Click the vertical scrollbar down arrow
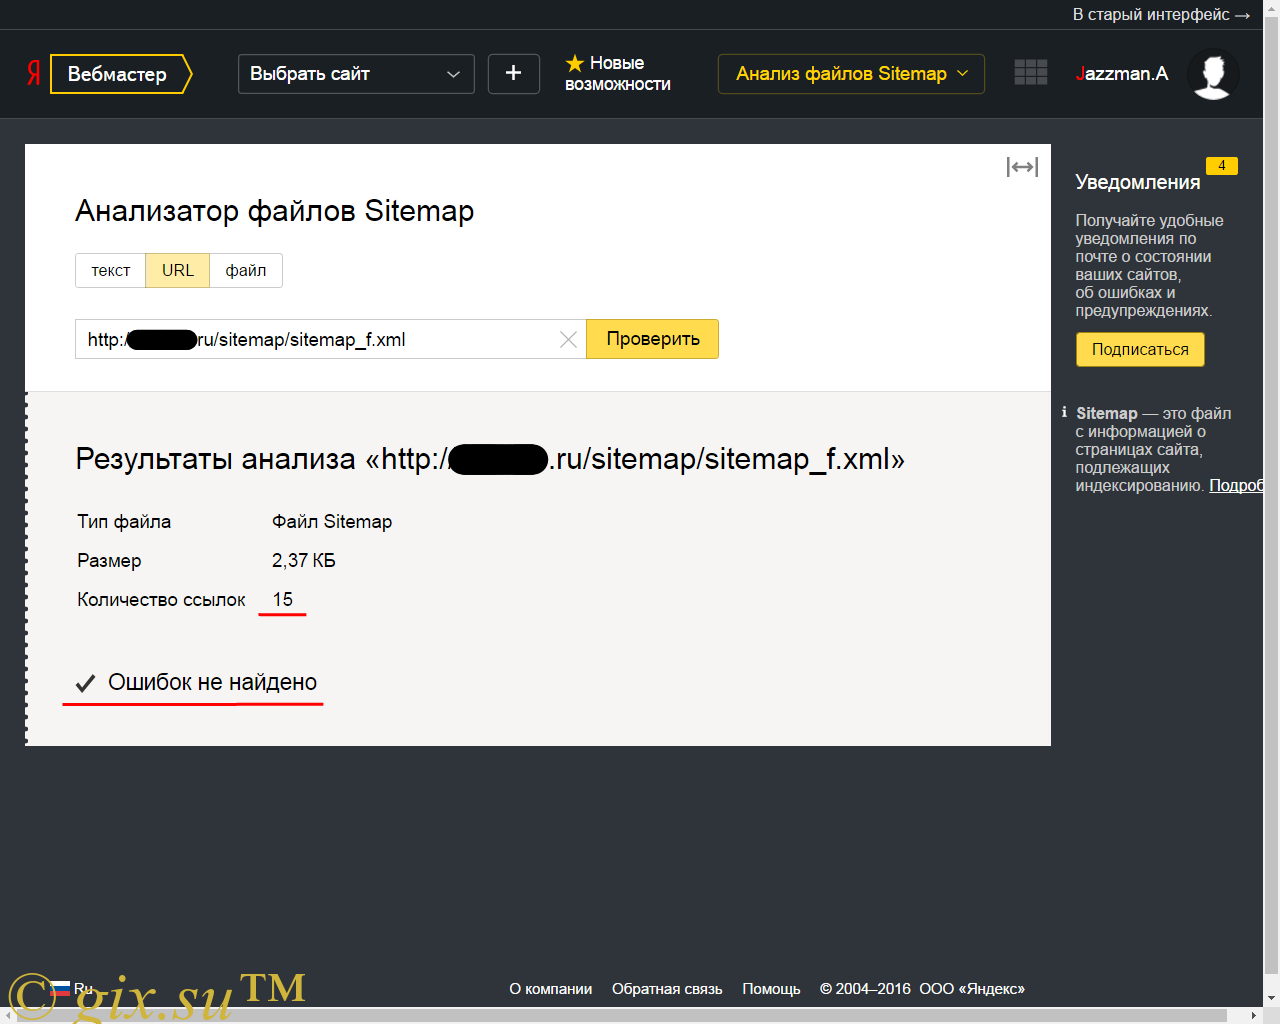This screenshot has width=1280, height=1024. 1272,998
